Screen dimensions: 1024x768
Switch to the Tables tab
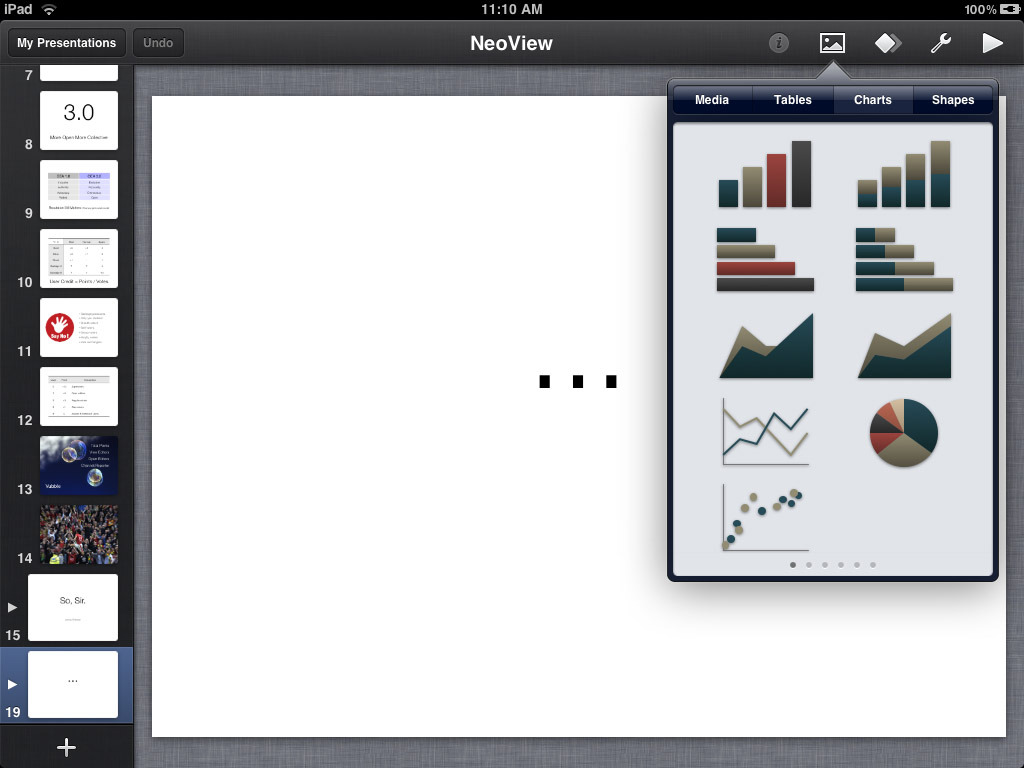(793, 100)
